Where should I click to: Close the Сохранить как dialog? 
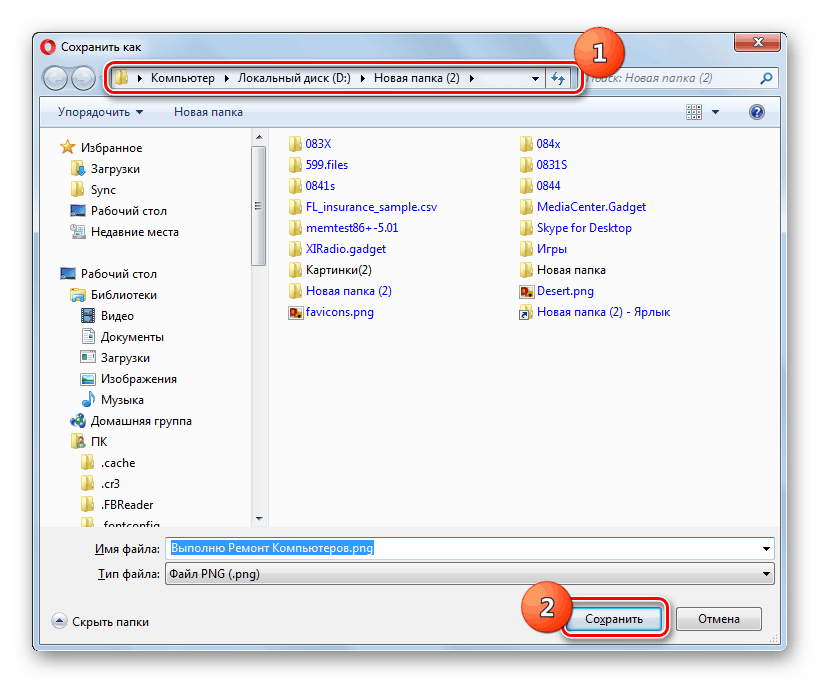click(x=758, y=42)
